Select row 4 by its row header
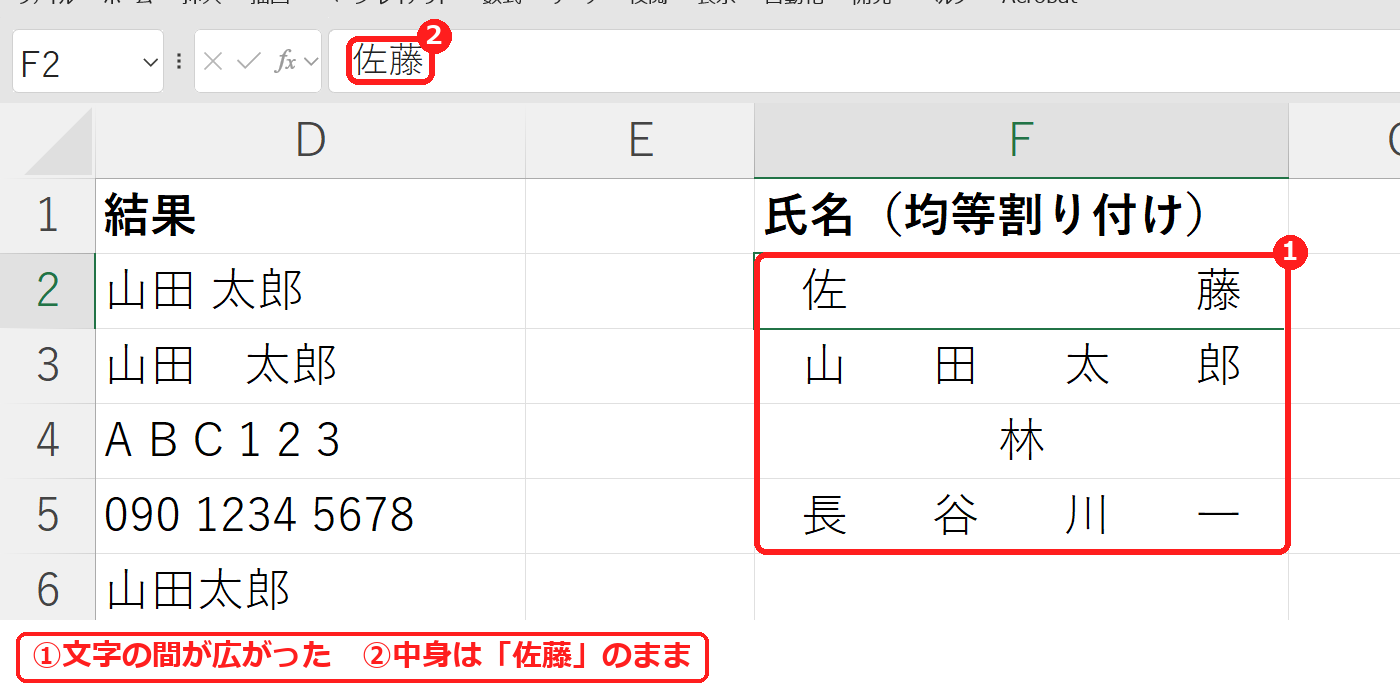The image size is (1400, 690). pyautogui.click(x=47, y=441)
